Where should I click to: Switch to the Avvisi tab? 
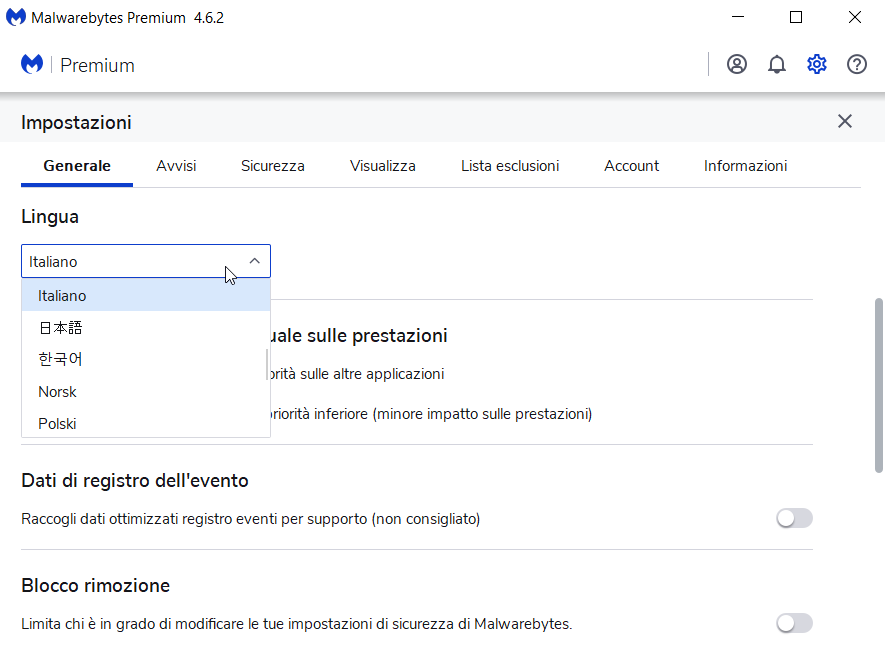click(x=176, y=166)
